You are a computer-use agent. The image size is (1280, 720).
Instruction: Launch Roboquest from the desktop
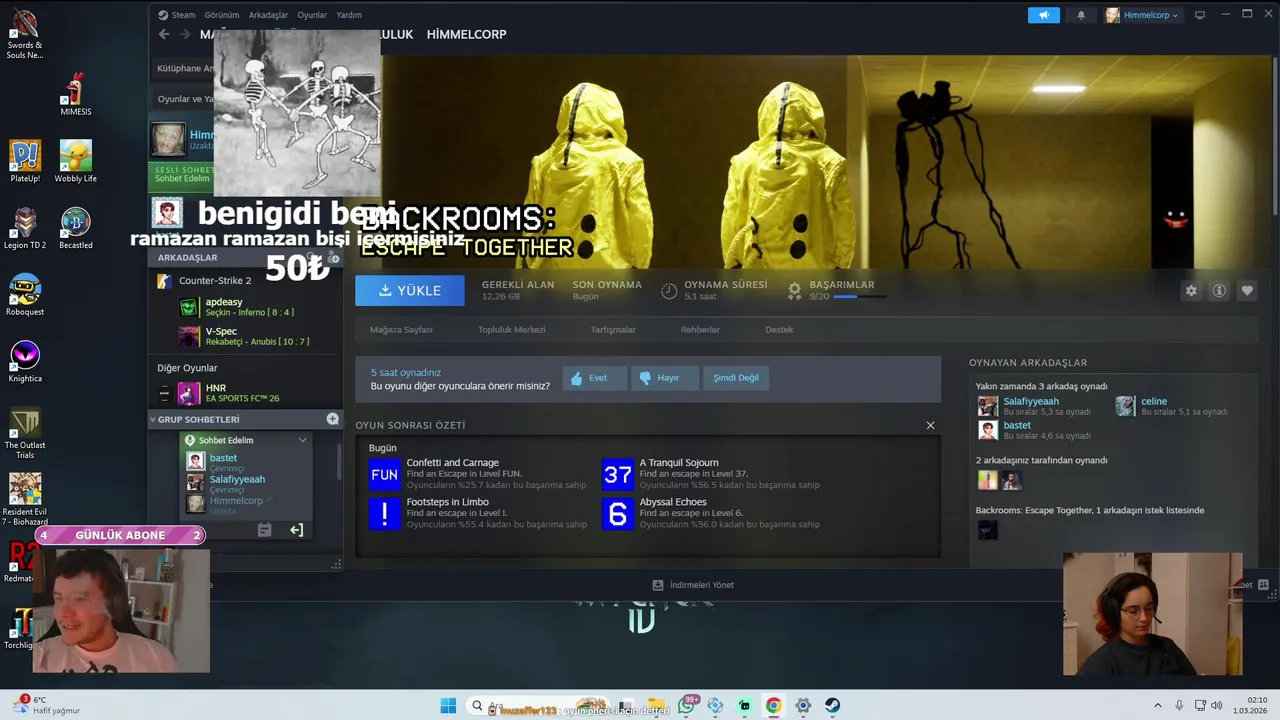point(25,295)
